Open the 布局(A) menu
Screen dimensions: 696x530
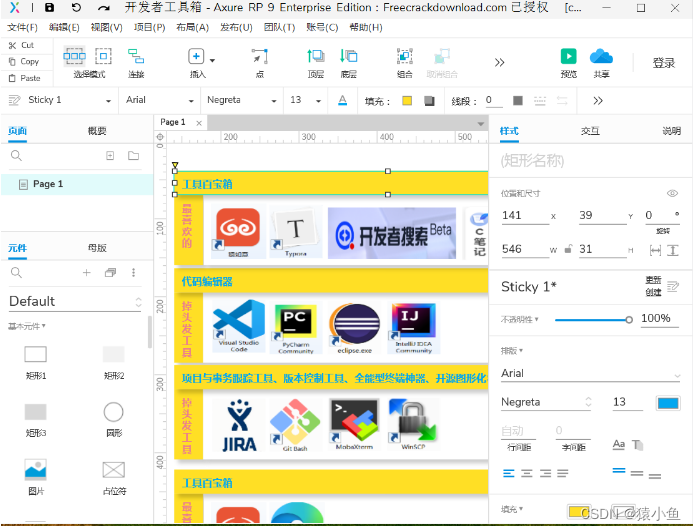click(x=185, y=27)
